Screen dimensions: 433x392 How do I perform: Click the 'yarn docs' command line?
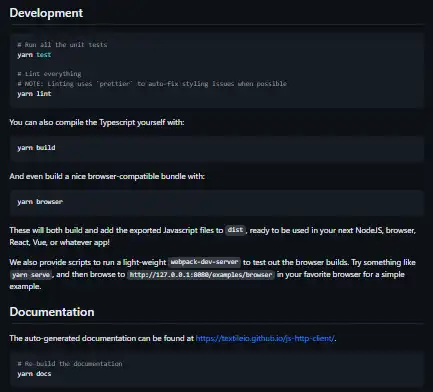click(34, 374)
